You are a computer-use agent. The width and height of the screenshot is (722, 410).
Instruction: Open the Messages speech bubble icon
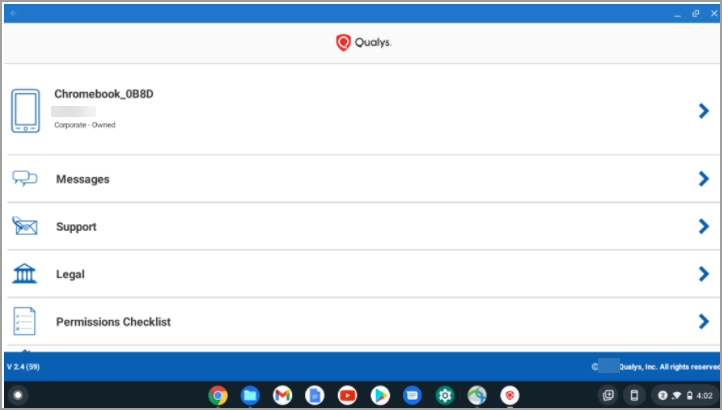coord(25,178)
